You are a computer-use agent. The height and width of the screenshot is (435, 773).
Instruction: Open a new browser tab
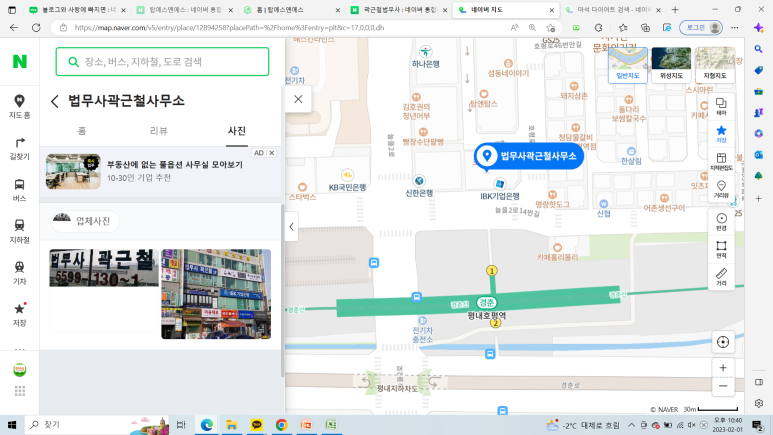(675, 10)
